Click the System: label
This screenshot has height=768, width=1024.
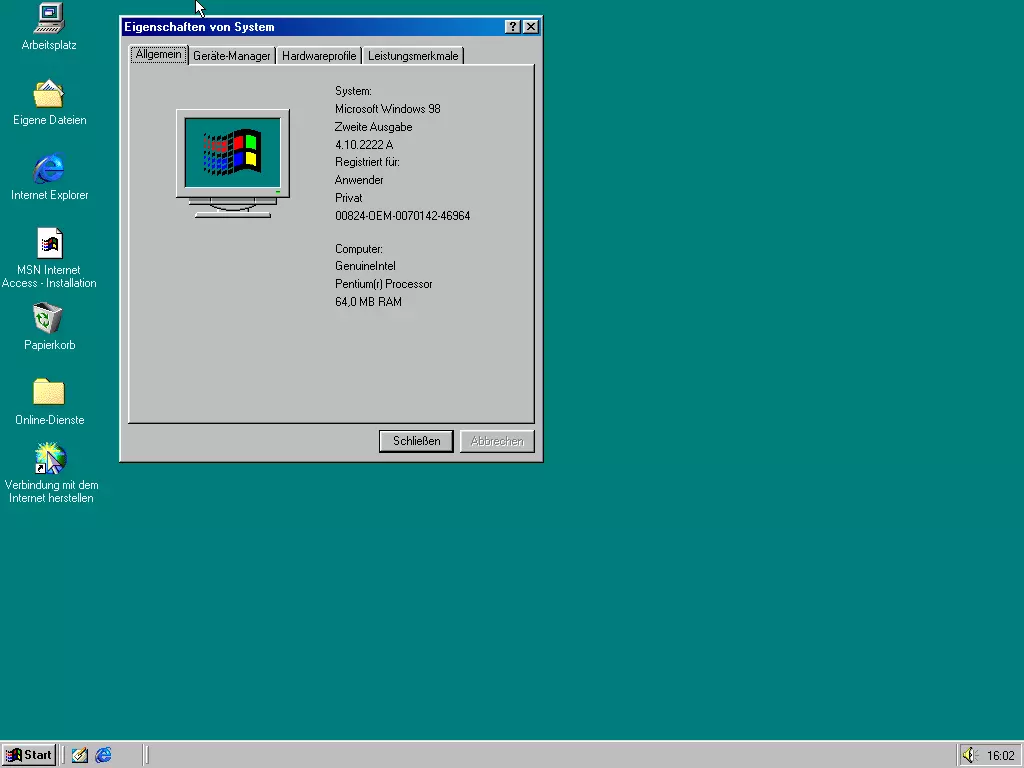pyautogui.click(x=353, y=91)
